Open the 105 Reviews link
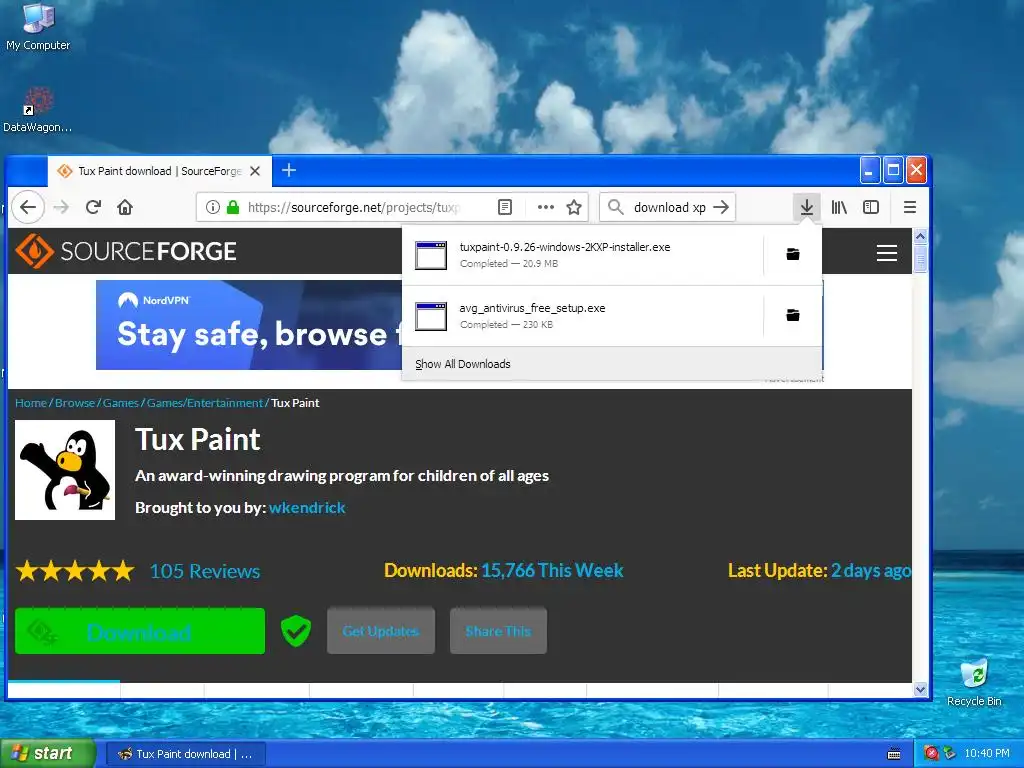 click(205, 571)
